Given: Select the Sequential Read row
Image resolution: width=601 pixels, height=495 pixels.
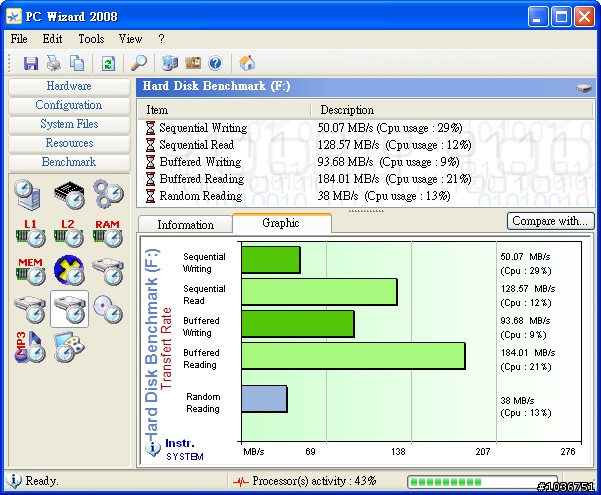Looking at the screenshot, I should pyautogui.click(x=366, y=145).
